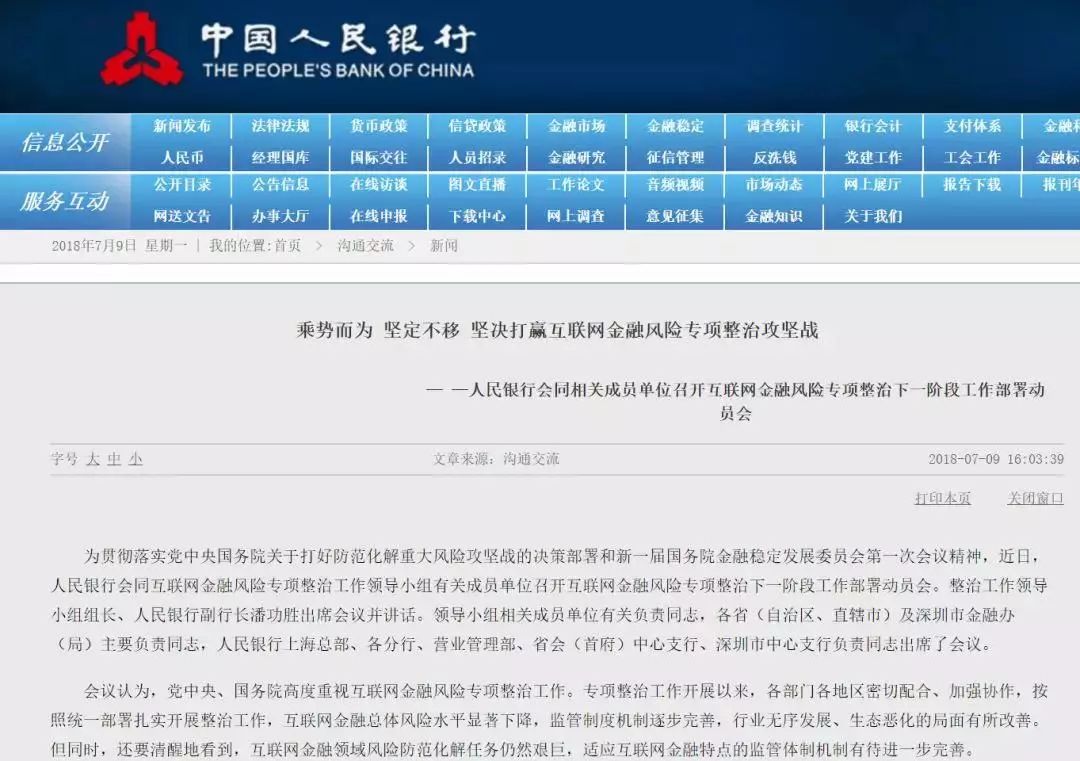Open the 意见征集 page

[x=675, y=216]
